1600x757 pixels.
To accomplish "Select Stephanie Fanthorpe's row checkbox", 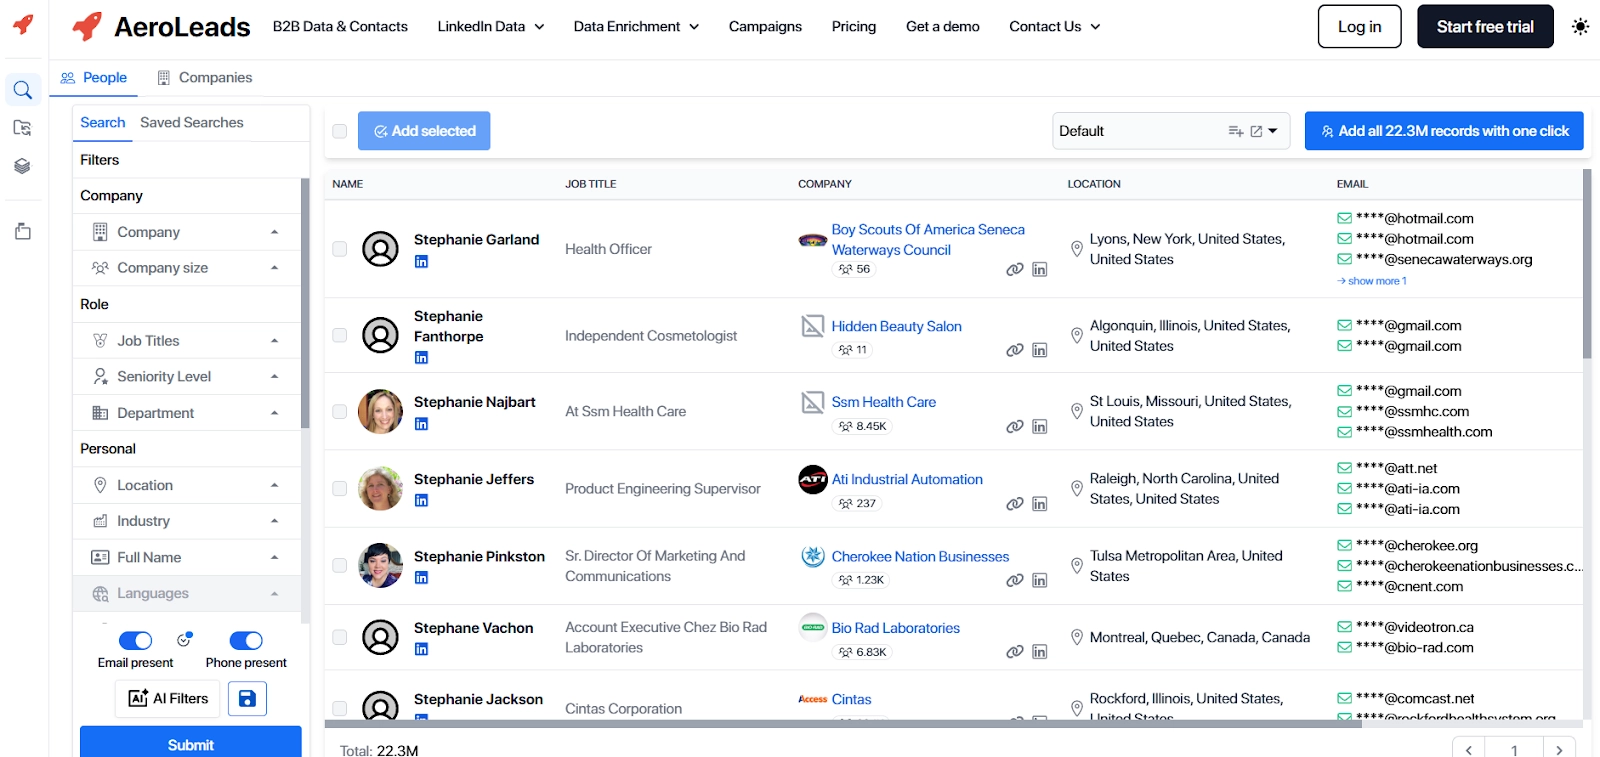I will pos(340,336).
